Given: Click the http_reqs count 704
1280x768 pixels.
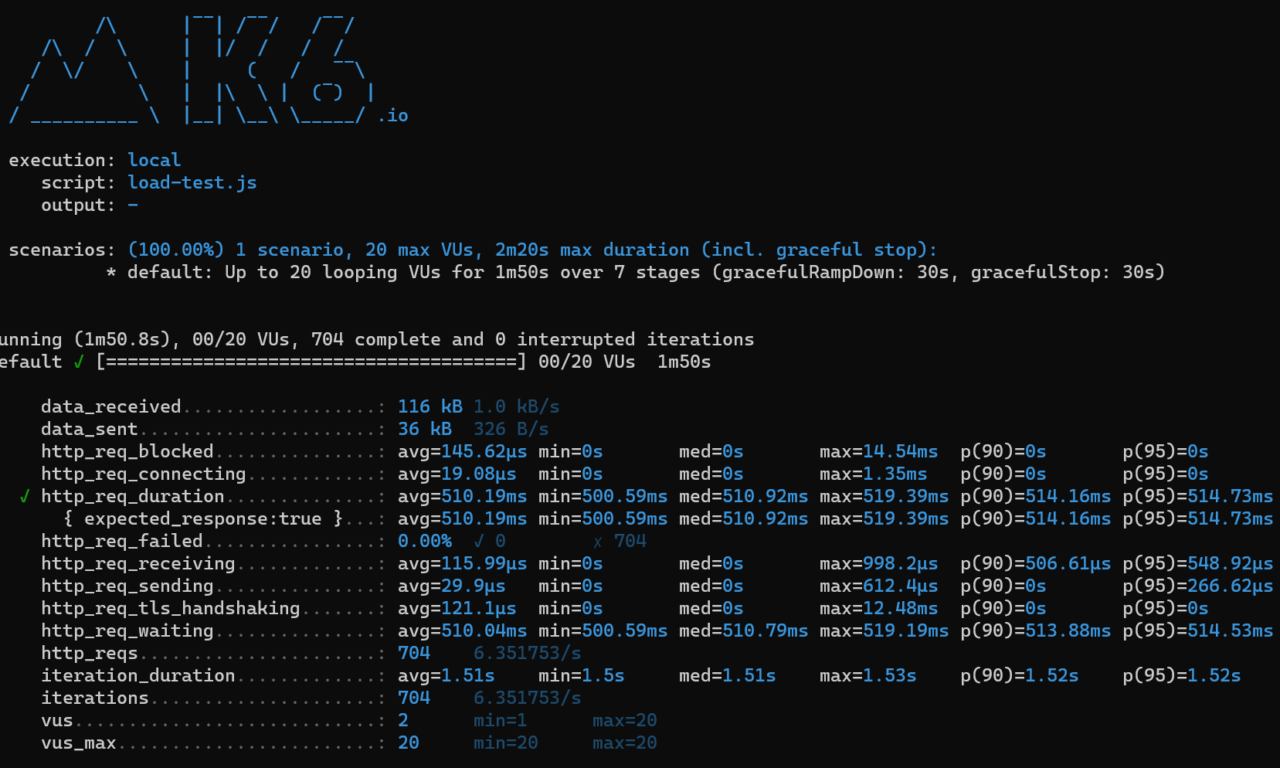Looking at the screenshot, I should pos(414,653).
